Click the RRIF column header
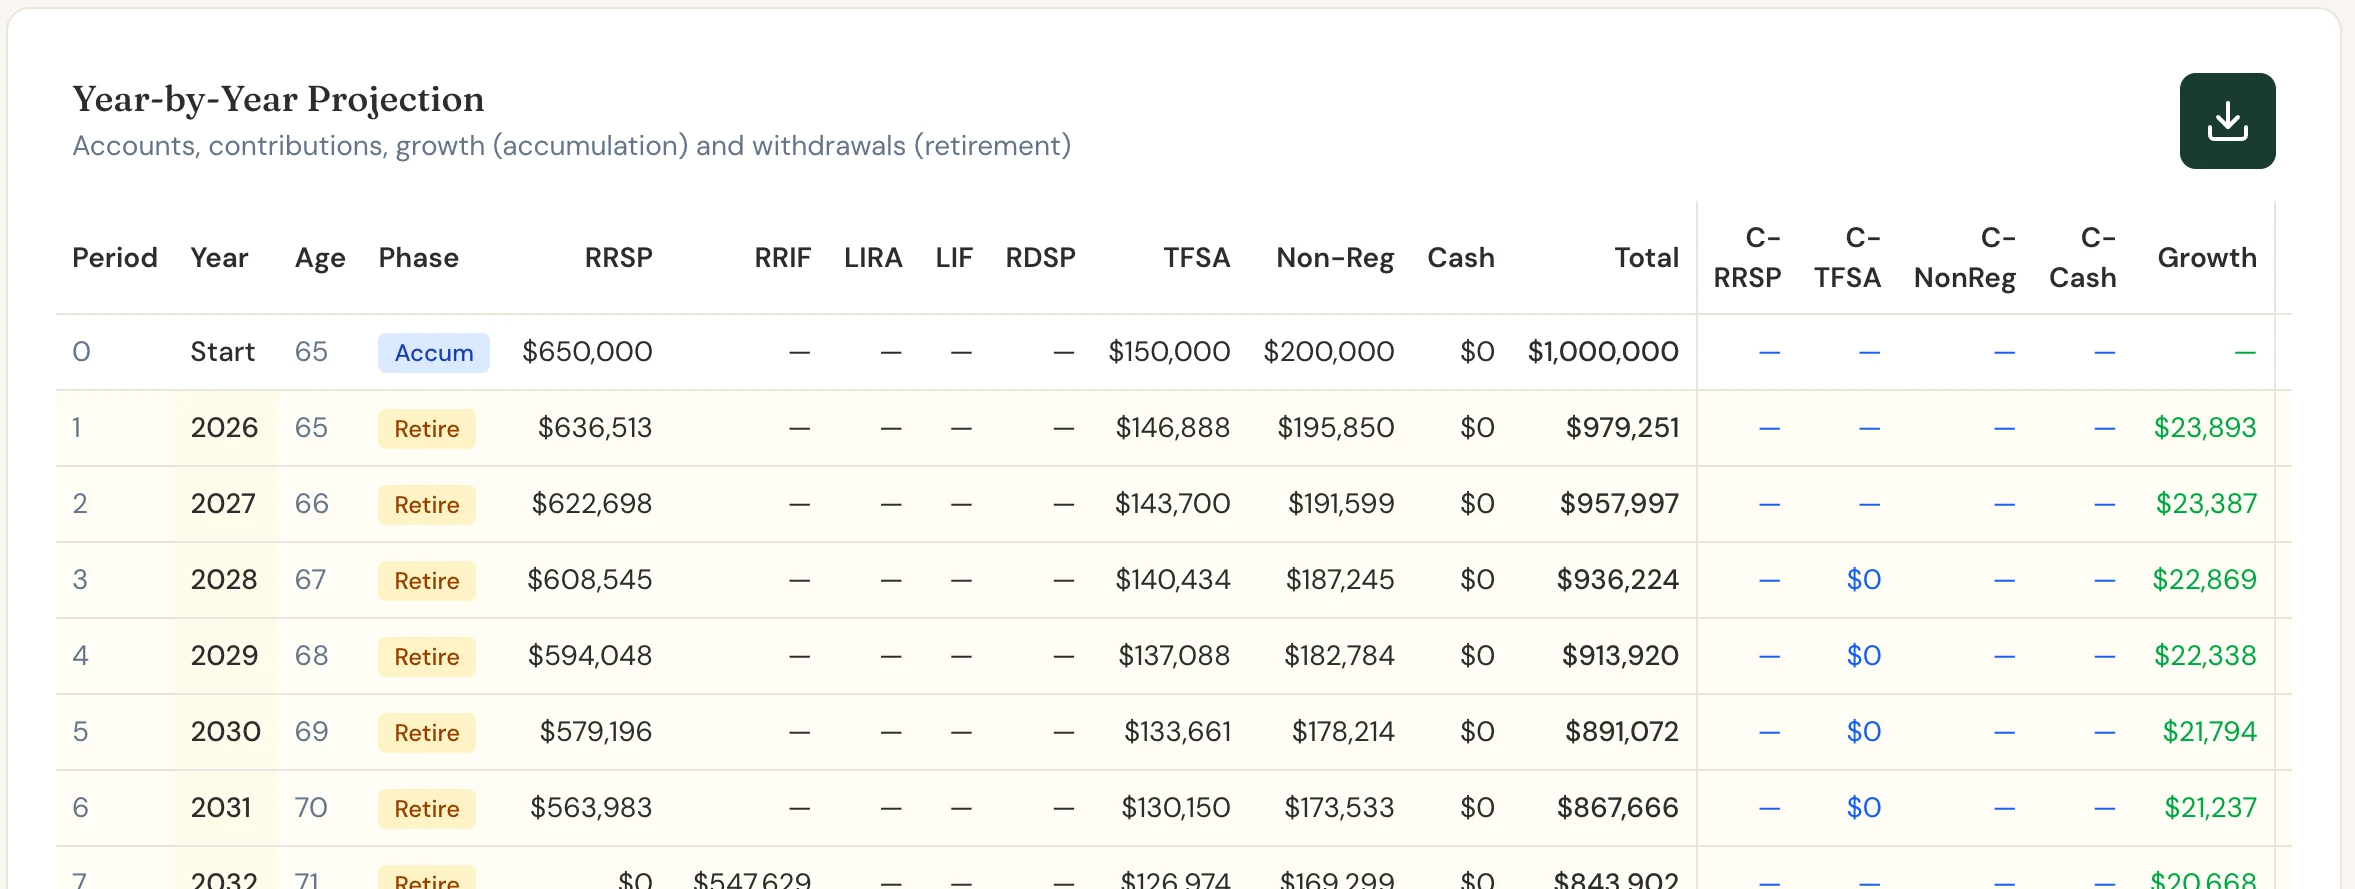 782,258
